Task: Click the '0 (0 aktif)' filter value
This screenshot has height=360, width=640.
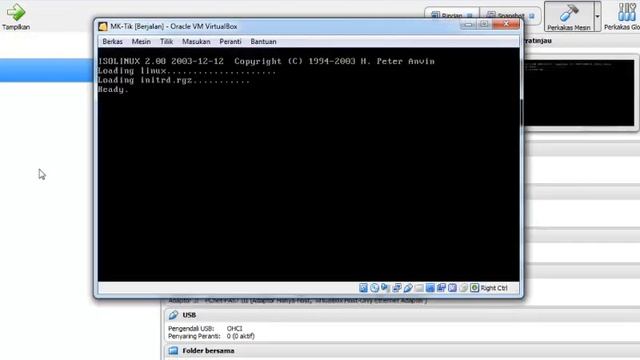Action: click(240, 336)
